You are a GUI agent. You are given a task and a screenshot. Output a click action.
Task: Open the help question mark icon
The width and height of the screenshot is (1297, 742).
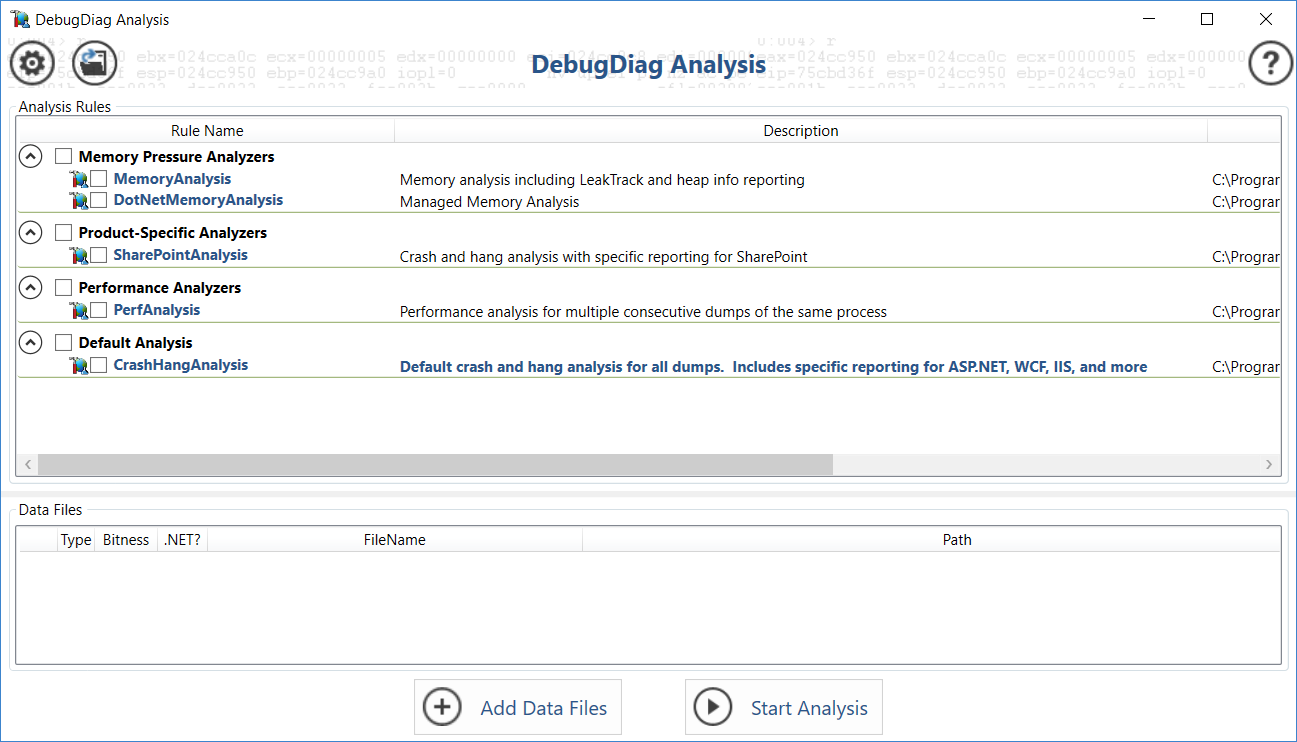pos(1271,64)
